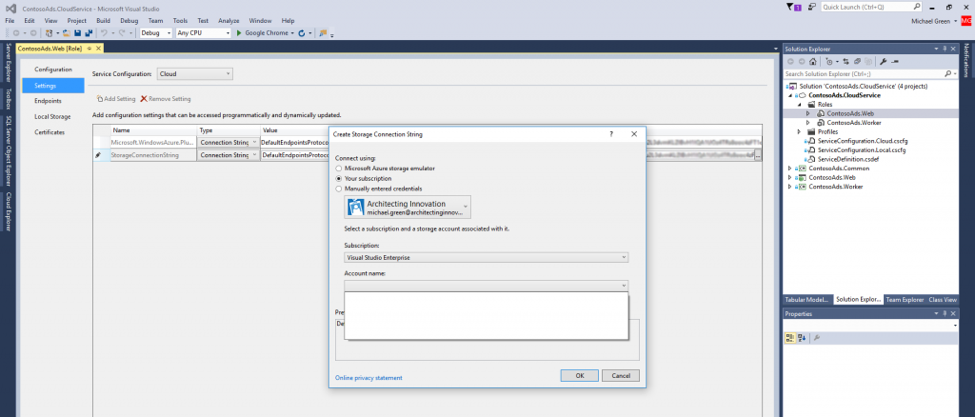This screenshot has height=417, width=975.
Task: Click the Save icon in the toolbar
Action: tap(77, 33)
